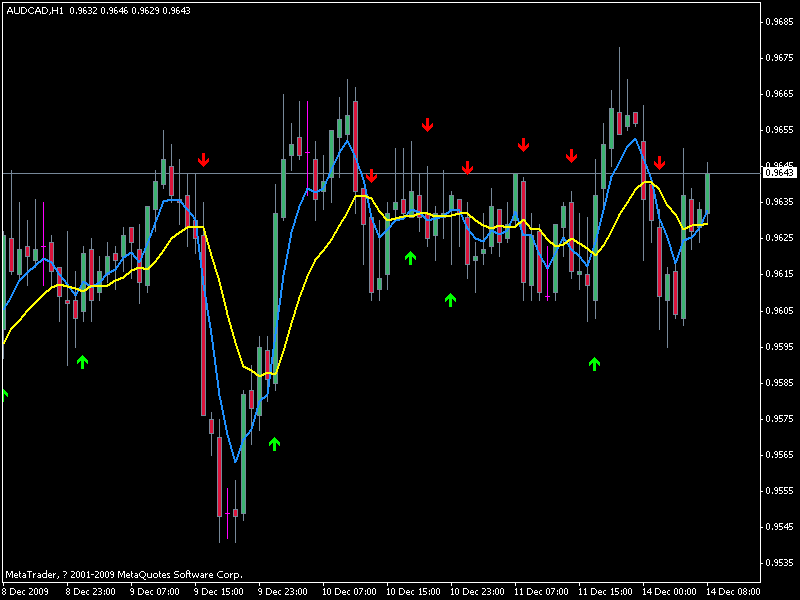Click the 0.9625 price axis label

click(x=780, y=238)
